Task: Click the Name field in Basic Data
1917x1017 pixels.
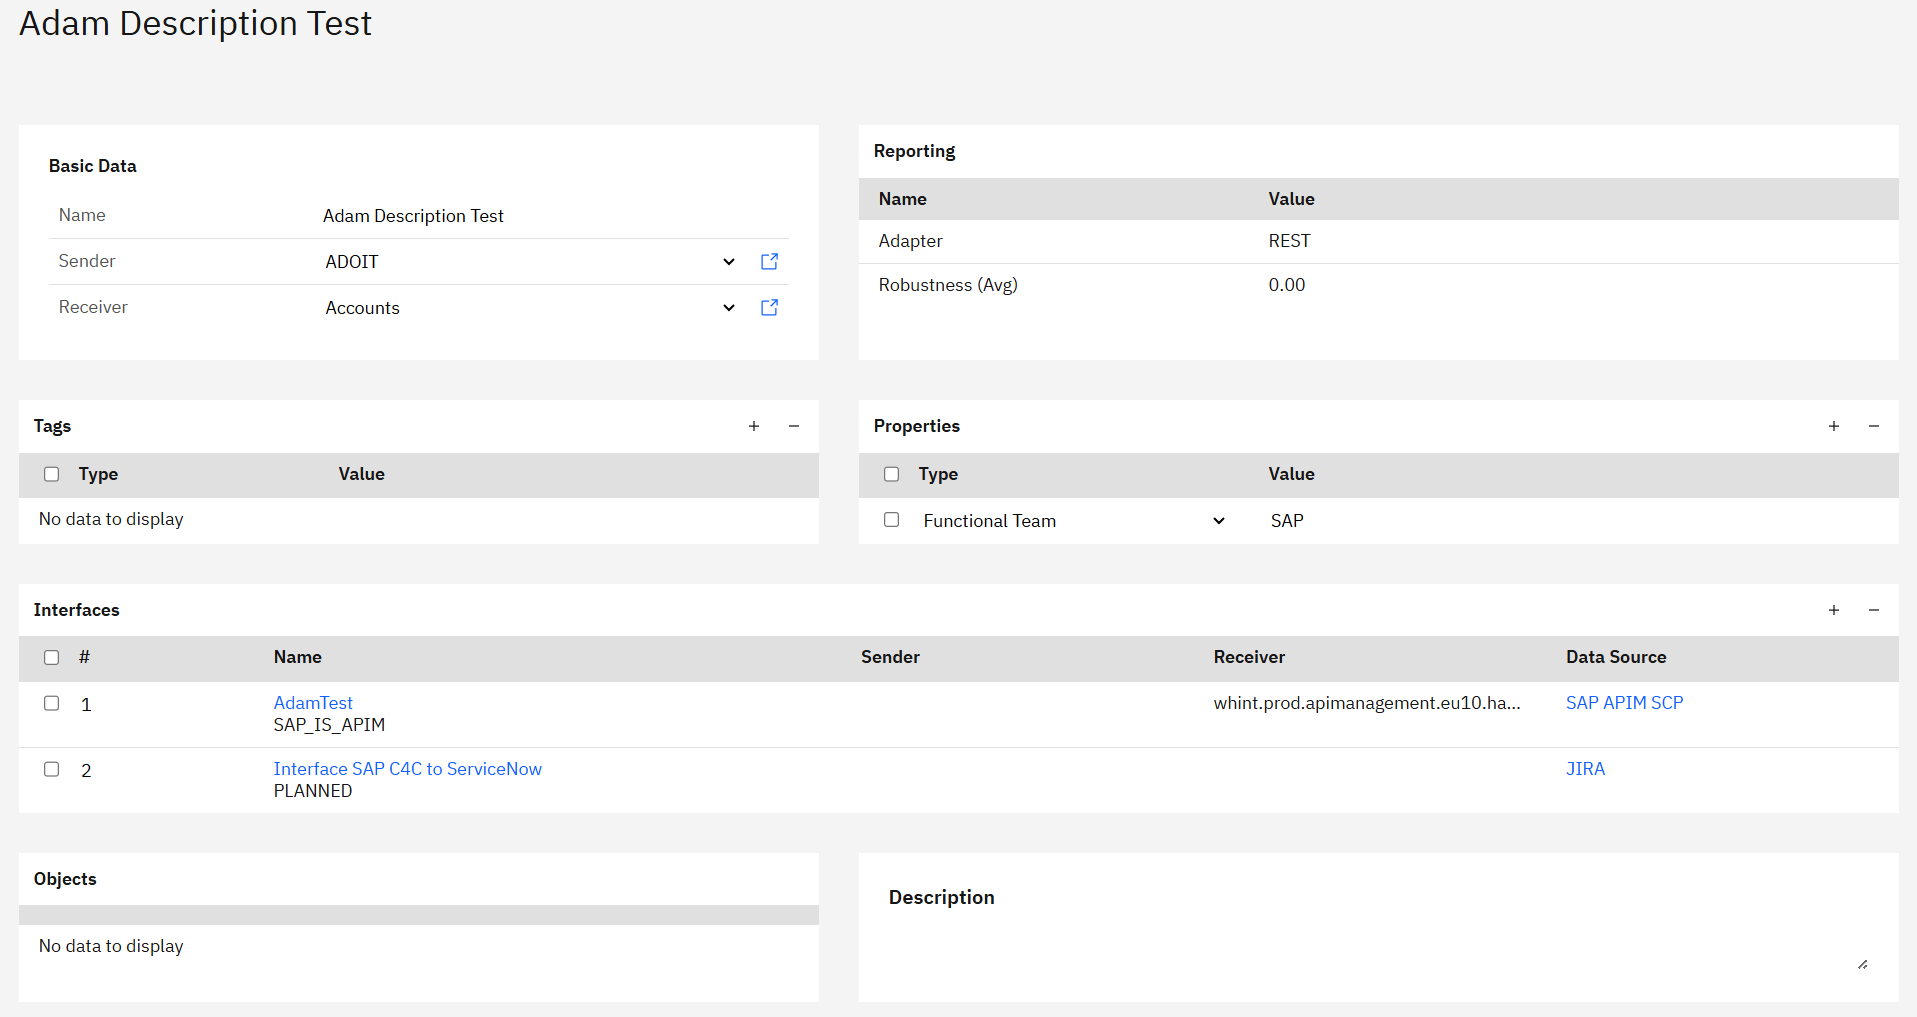Action: coord(413,216)
